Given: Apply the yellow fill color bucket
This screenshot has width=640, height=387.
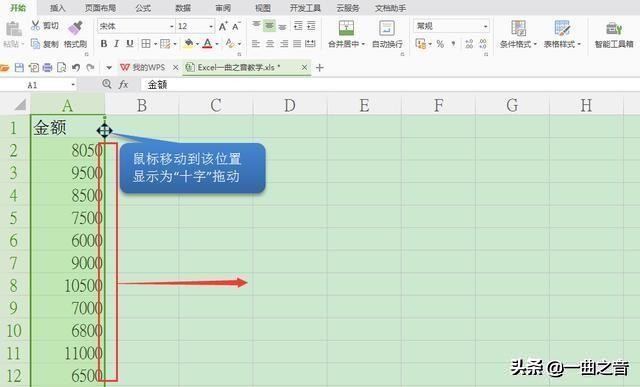Looking at the screenshot, I should click(189, 43).
